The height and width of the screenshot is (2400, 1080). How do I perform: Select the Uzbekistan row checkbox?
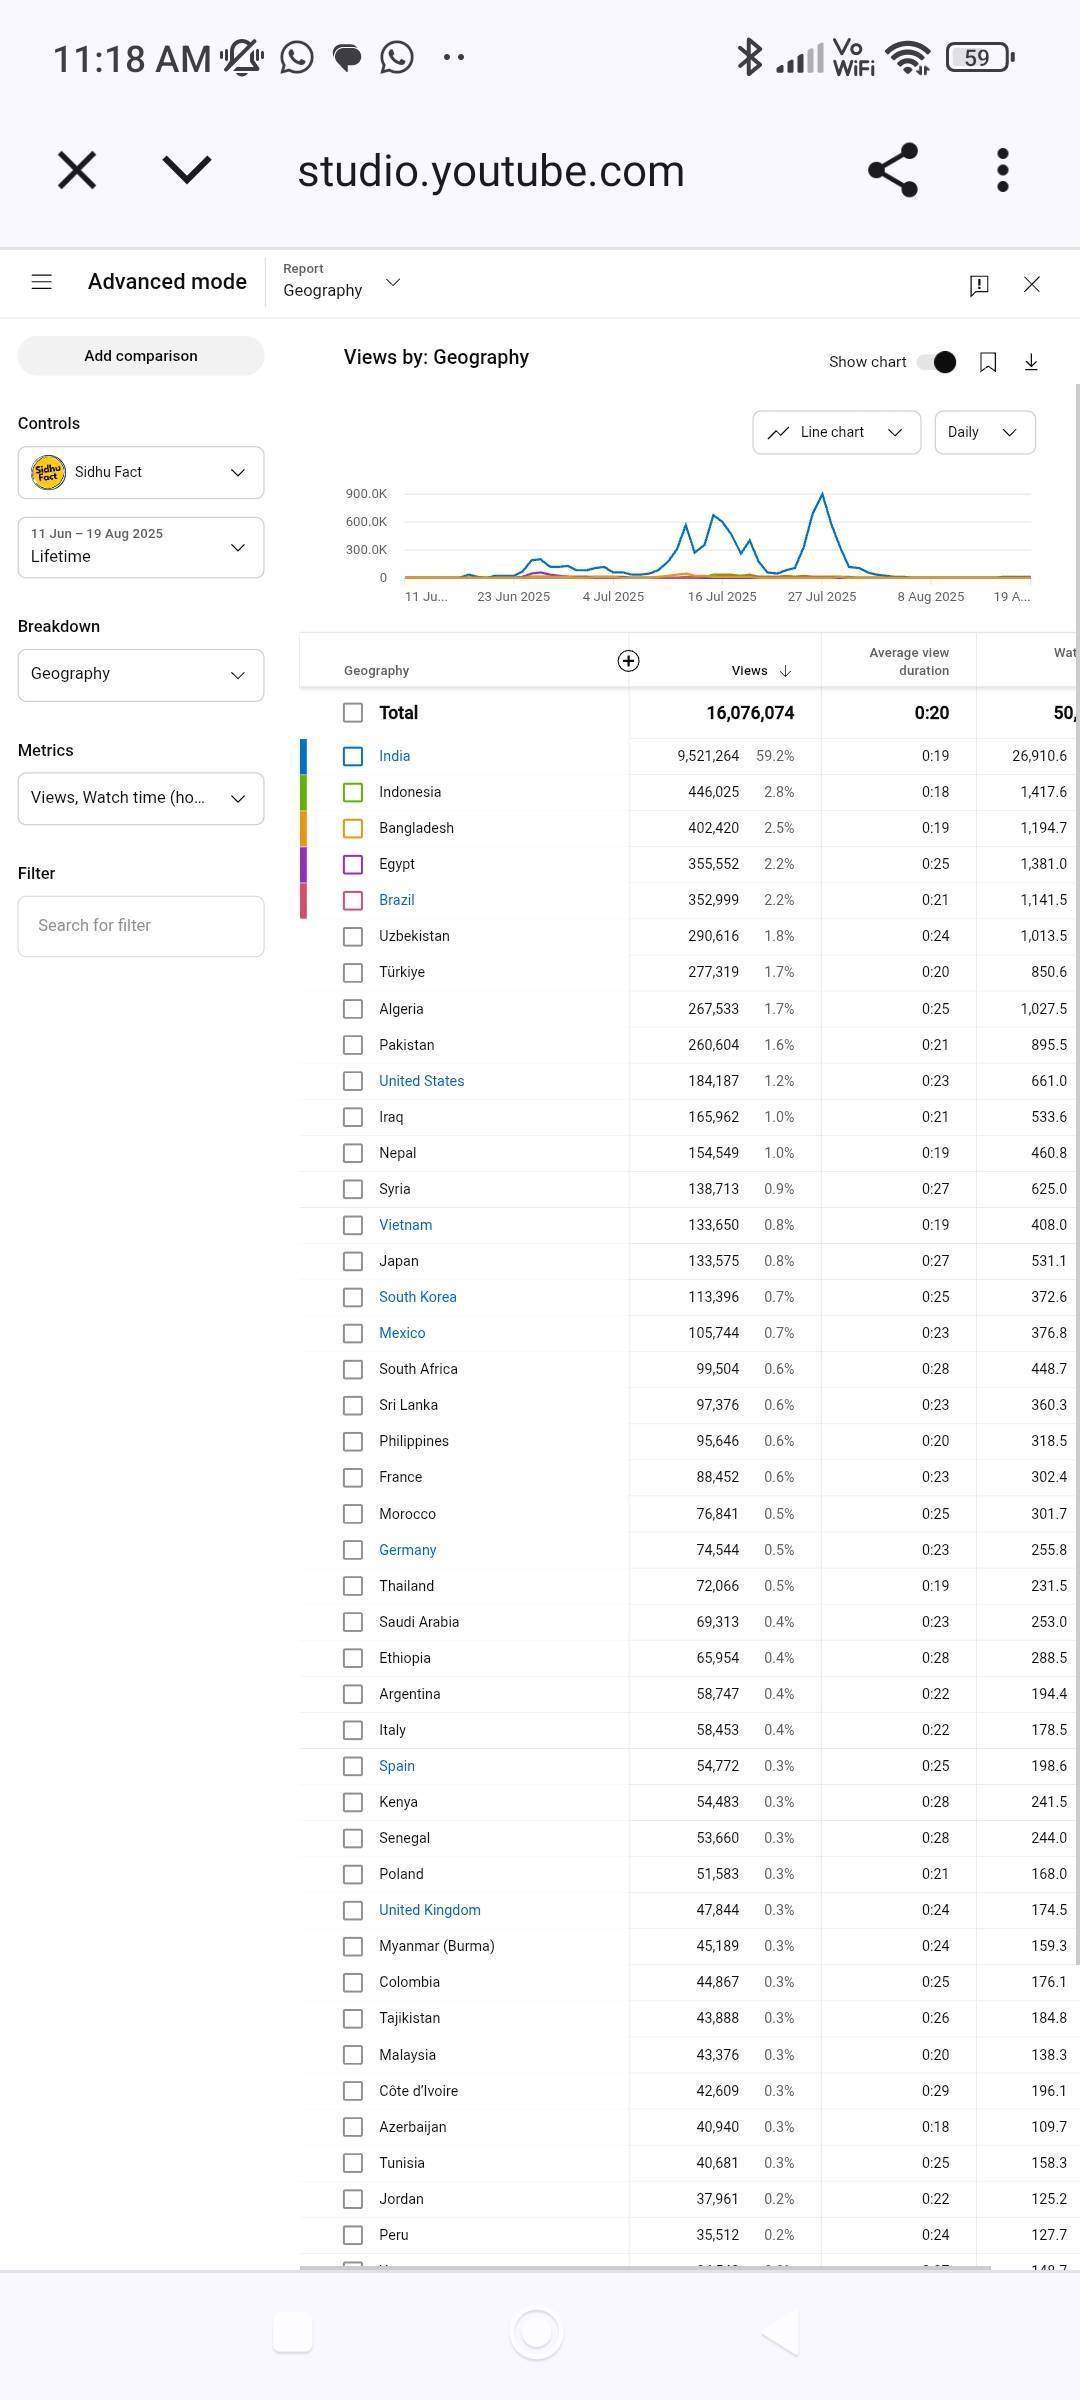(x=352, y=937)
